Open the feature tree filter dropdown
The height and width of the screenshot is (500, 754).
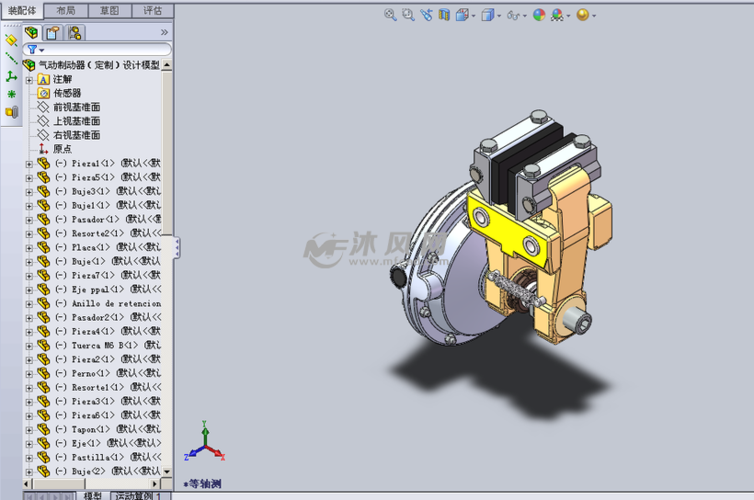click(x=36, y=49)
